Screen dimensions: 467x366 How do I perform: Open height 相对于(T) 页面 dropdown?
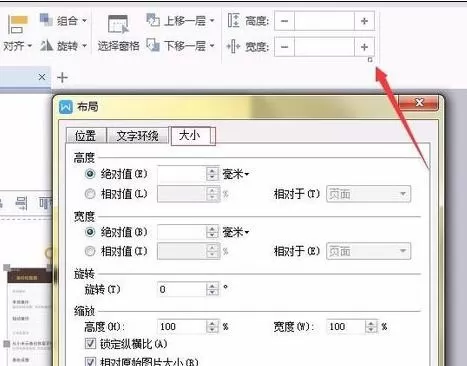pyautogui.click(x=369, y=194)
